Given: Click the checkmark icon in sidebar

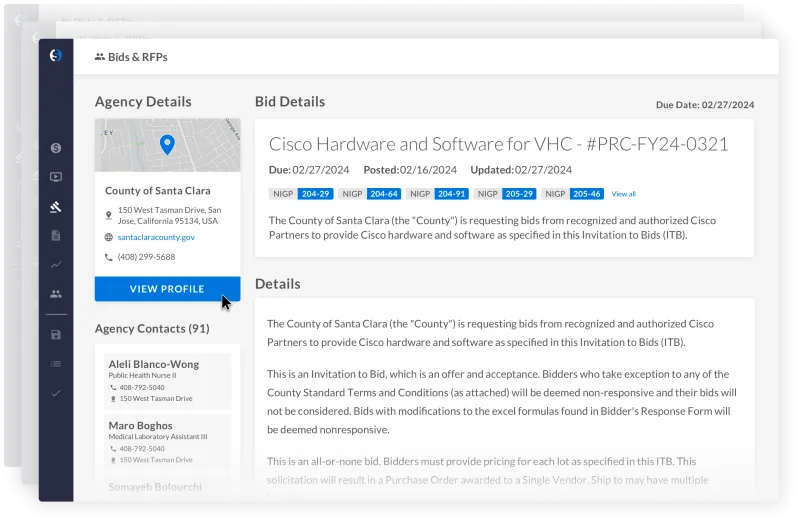Looking at the screenshot, I should (56, 393).
